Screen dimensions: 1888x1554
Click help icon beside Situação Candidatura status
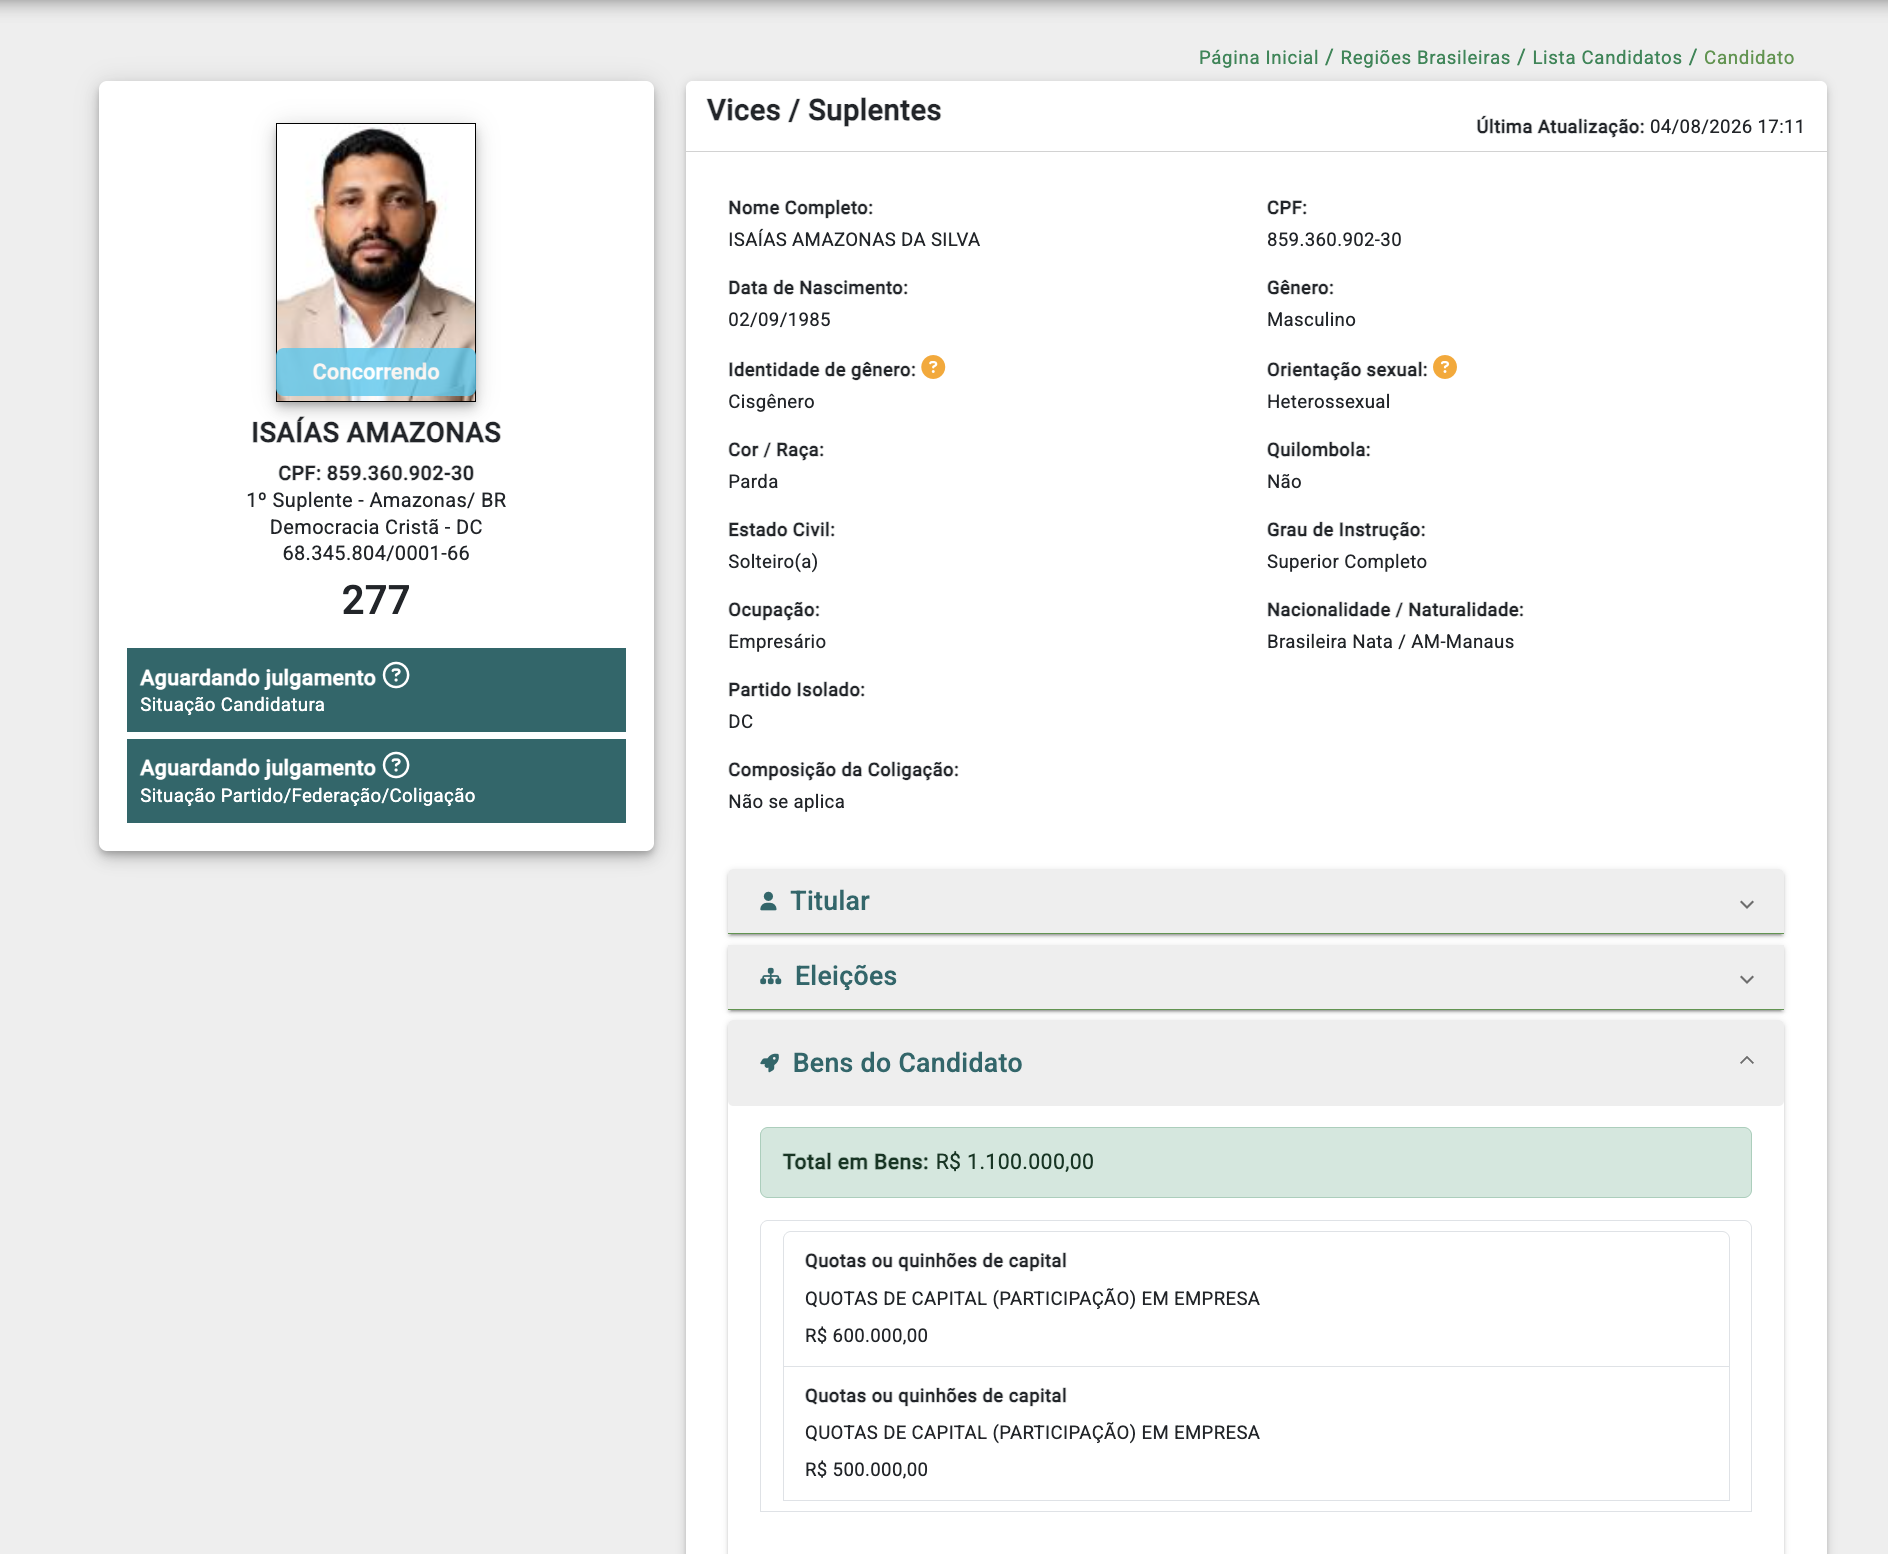click(x=396, y=676)
